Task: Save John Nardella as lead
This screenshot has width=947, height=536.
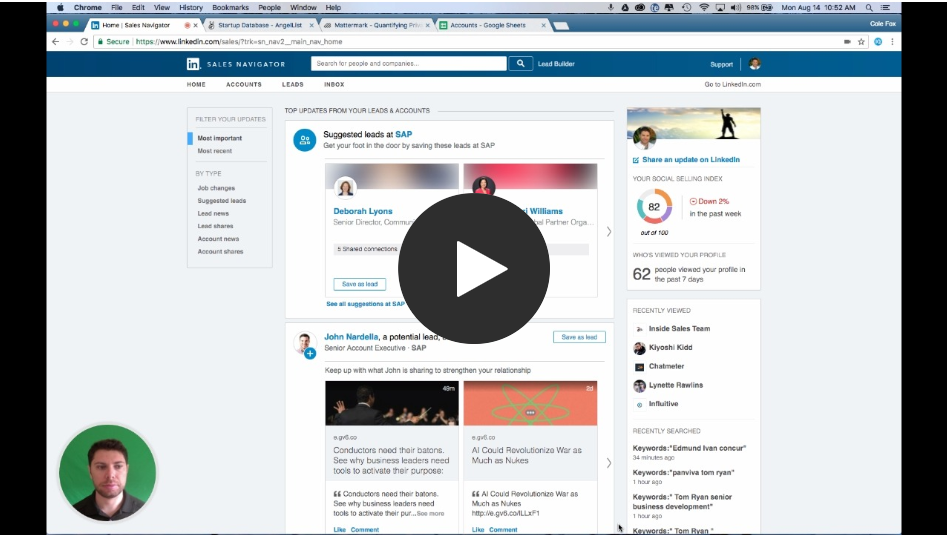Action: (x=579, y=337)
